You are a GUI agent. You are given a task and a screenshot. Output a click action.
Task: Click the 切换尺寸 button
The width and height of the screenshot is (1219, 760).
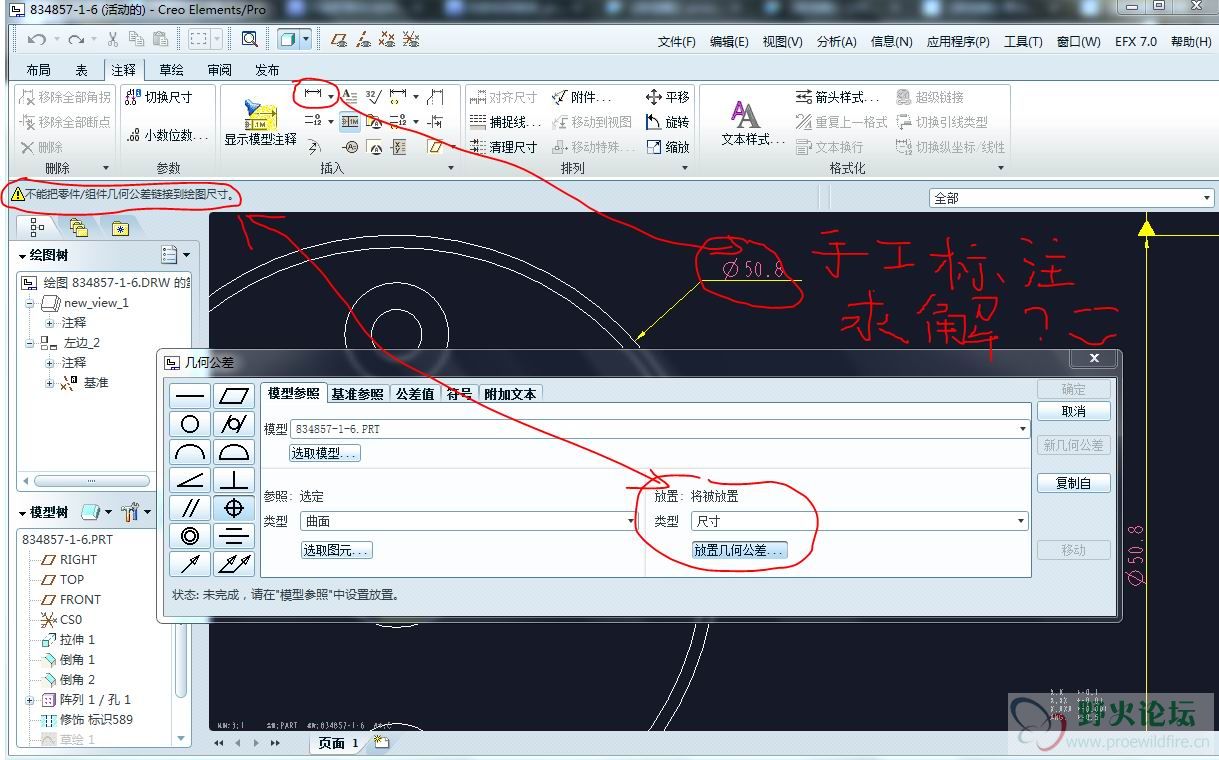[158, 97]
